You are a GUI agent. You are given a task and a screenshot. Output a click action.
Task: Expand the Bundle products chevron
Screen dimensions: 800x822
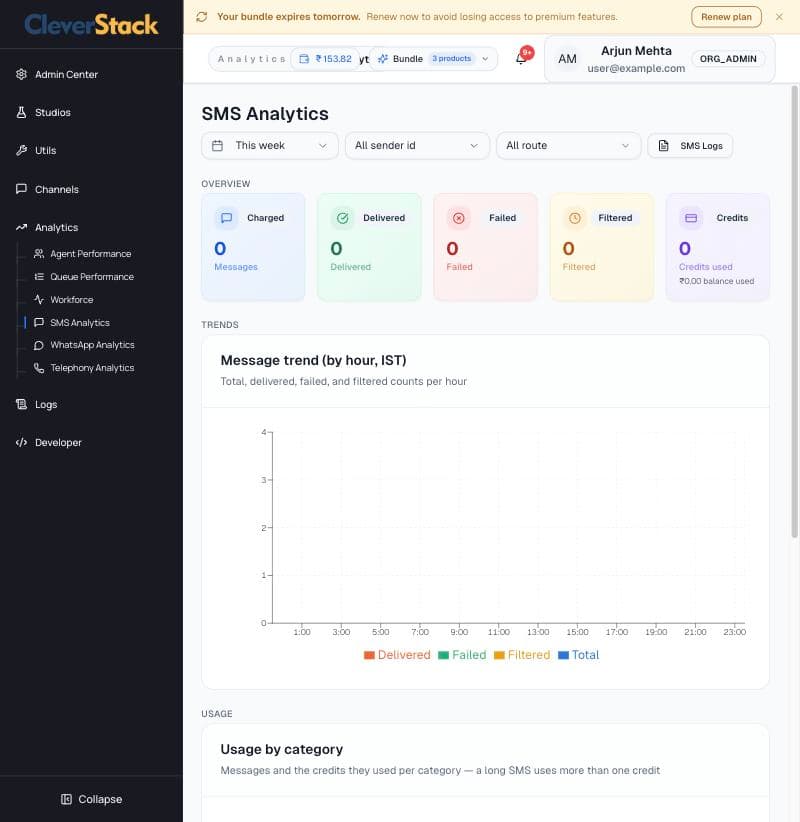click(x=485, y=59)
